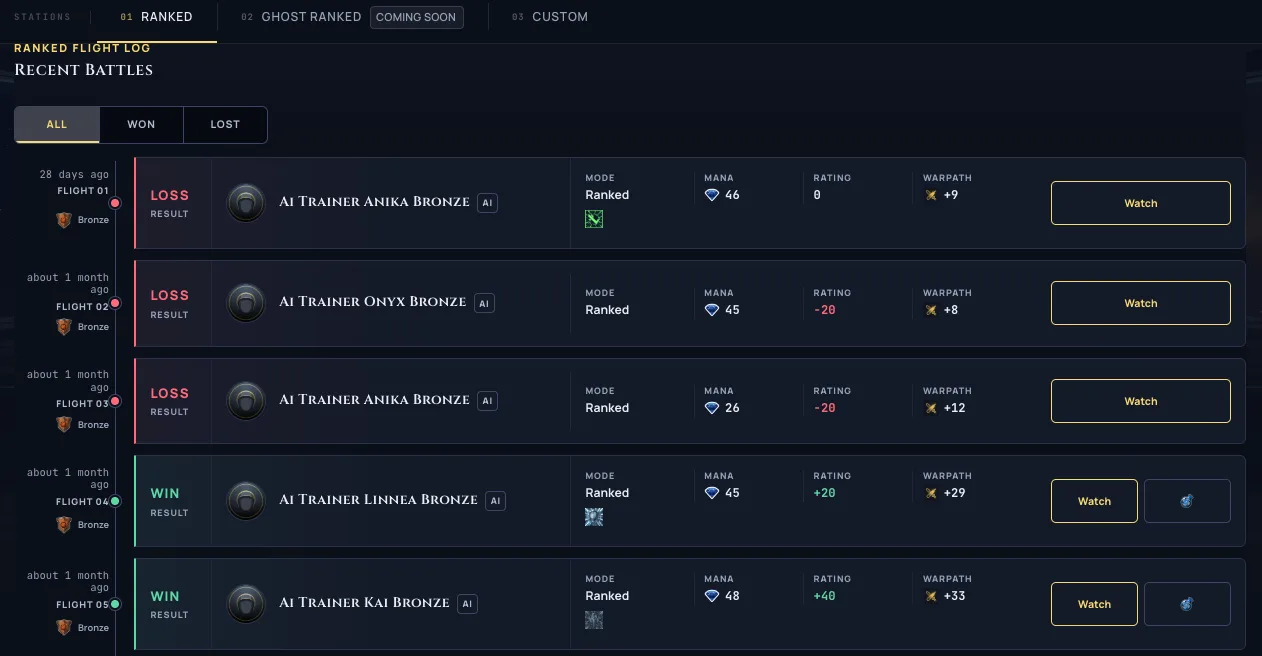Click opponent name Ai Trainer Linnea Bronze
Image resolution: width=1262 pixels, height=656 pixels.
(x=378, y=500)
